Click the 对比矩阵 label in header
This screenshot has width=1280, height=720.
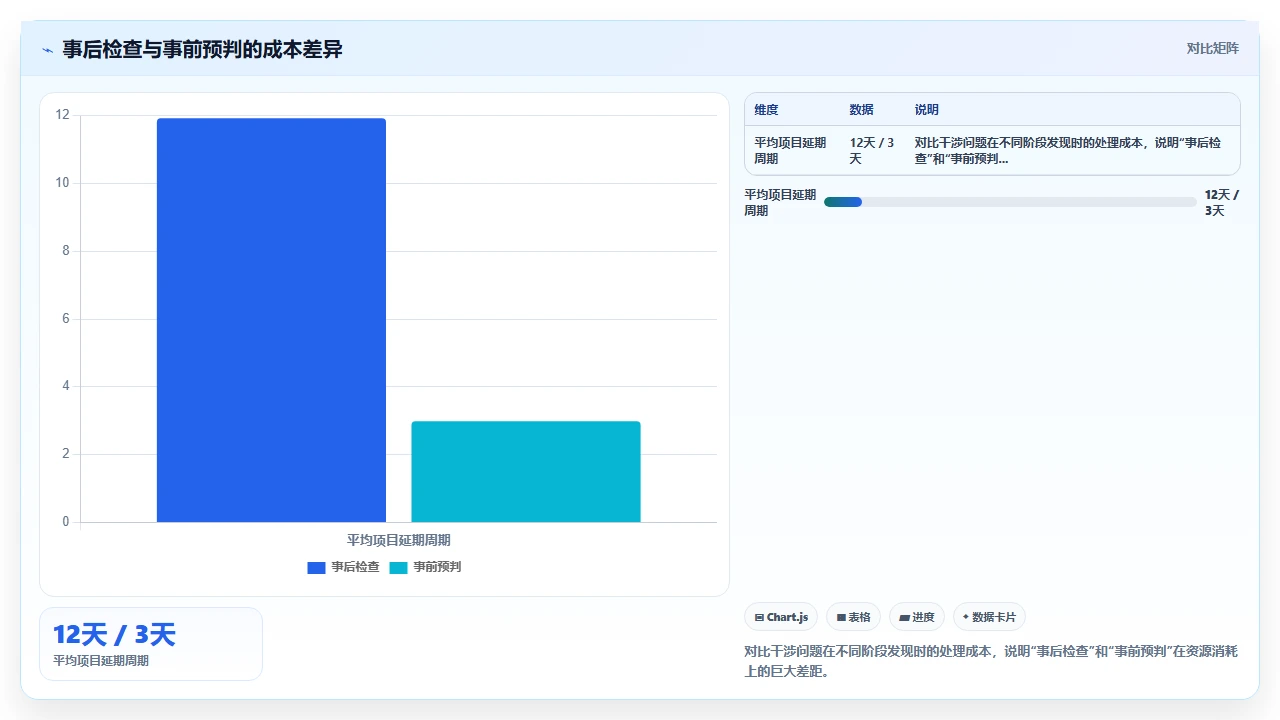1212,48
